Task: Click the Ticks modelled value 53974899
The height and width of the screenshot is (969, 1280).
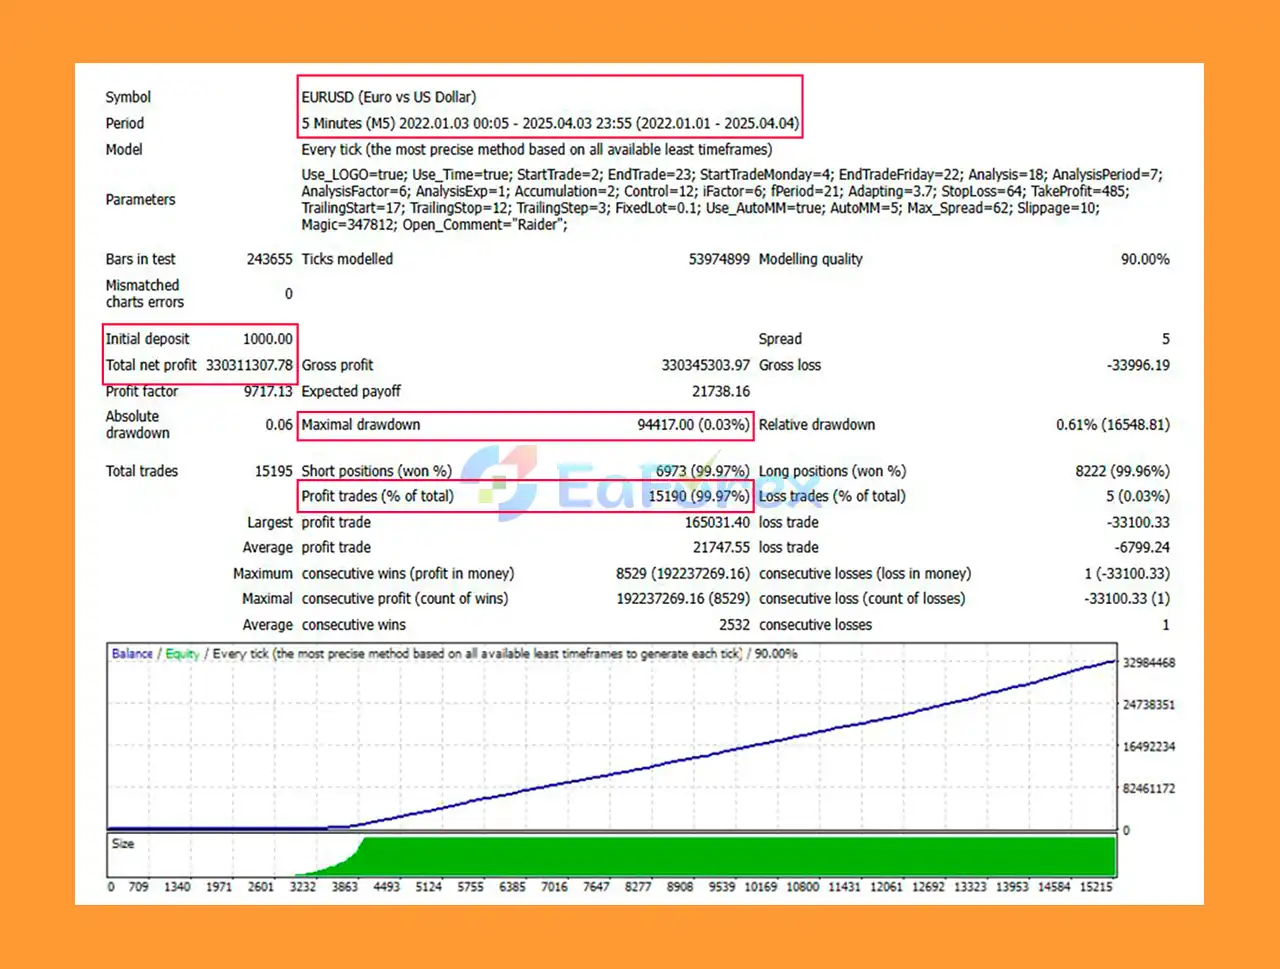Action: pyautogui.click(x=718, y=259)
